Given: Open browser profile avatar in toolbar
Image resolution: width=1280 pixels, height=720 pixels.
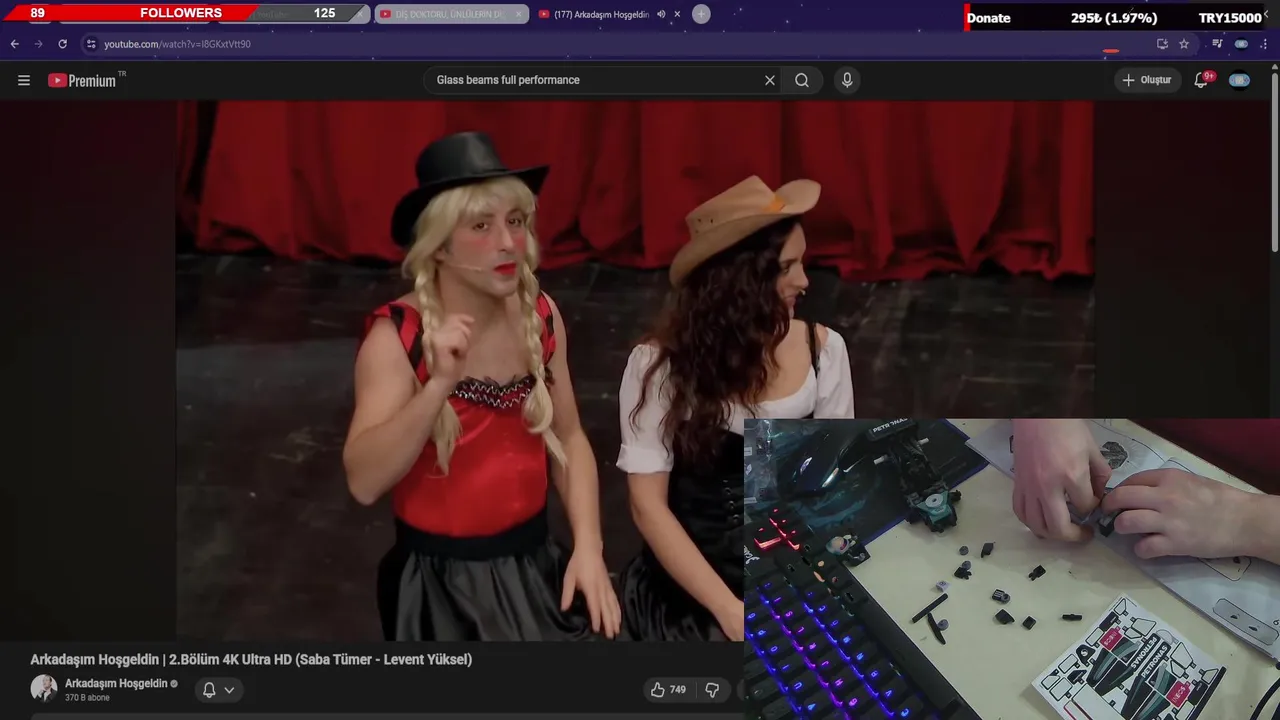Looking at the screenshot, I should tap(1241, 44).
